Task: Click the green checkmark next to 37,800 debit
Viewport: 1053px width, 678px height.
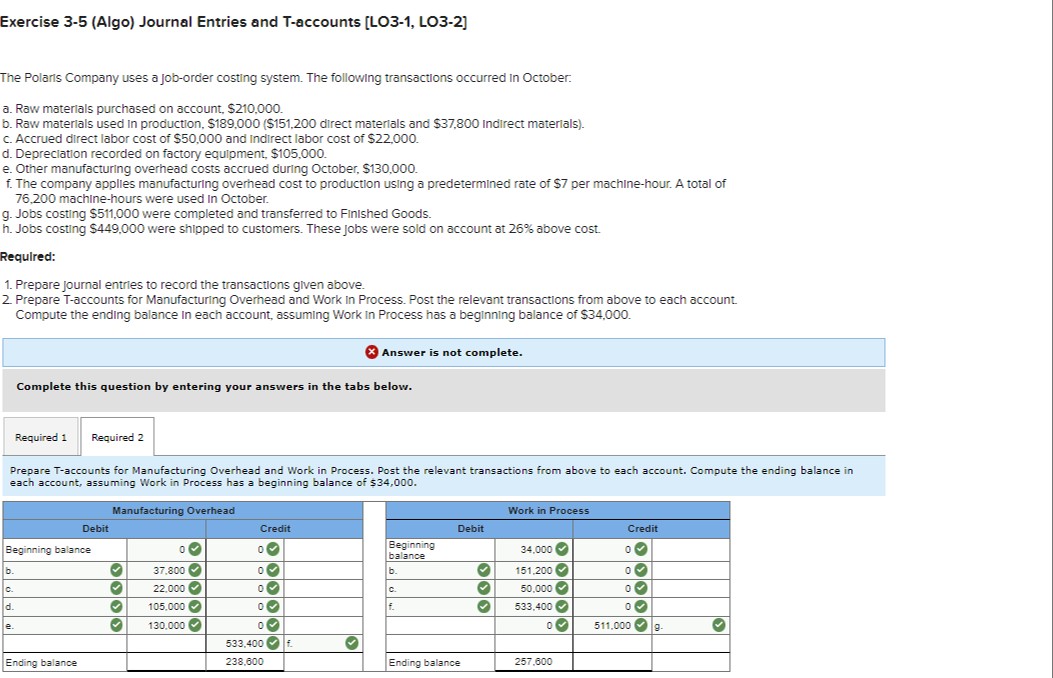Action: (x=195, y=572)
